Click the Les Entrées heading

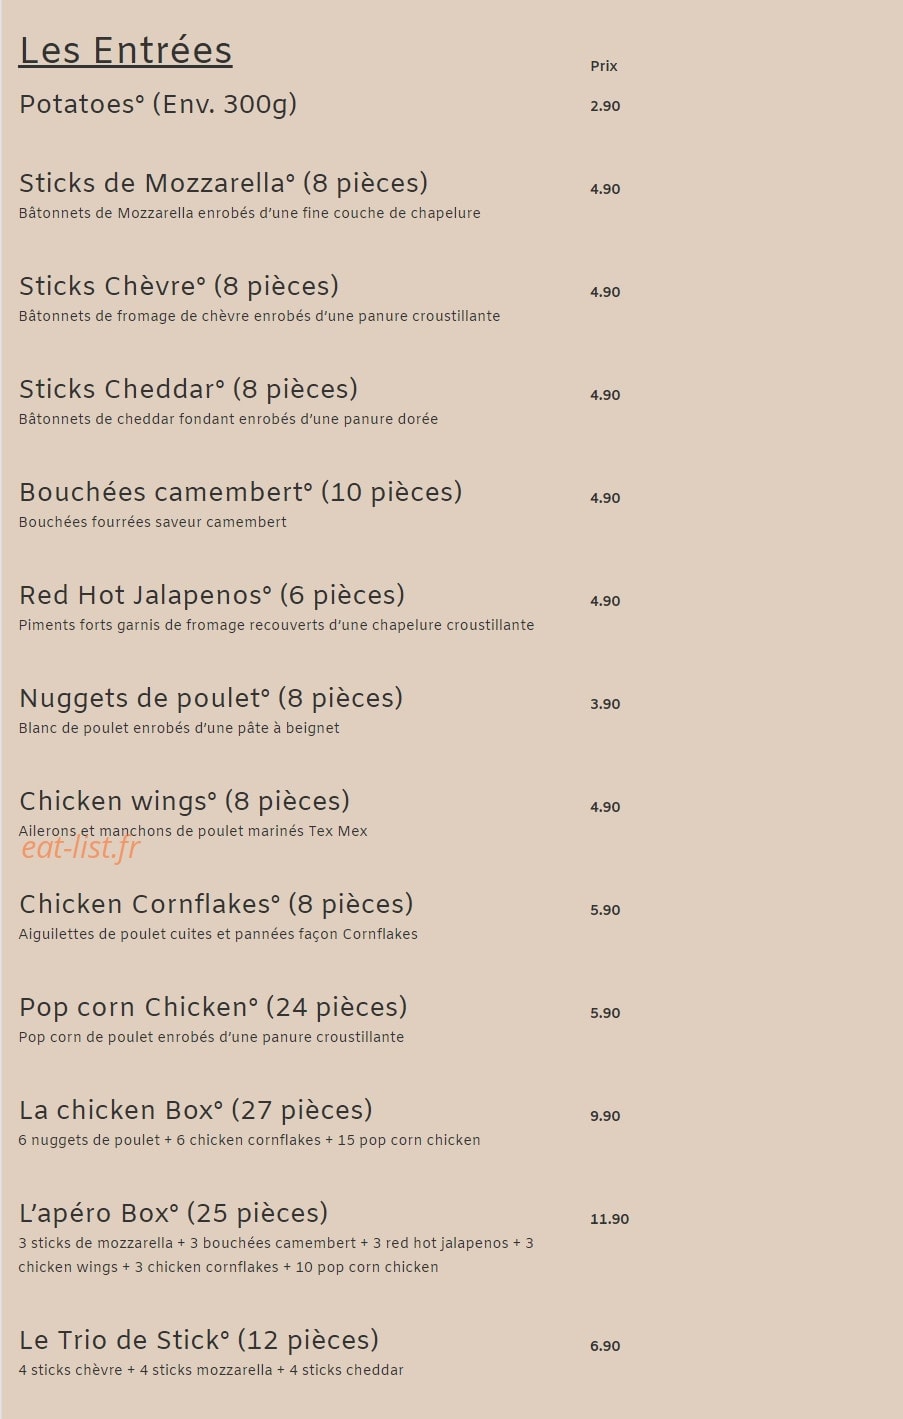[126, 50]
